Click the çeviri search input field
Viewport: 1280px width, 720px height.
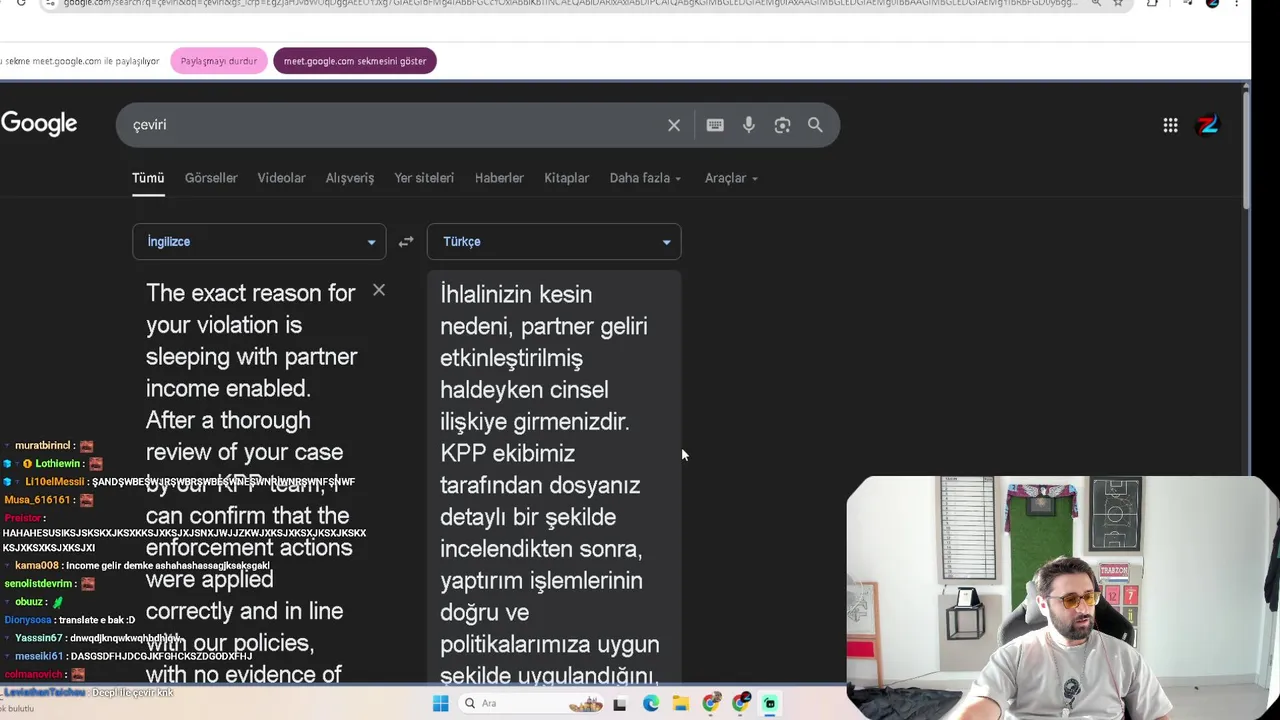click(395, 125)
